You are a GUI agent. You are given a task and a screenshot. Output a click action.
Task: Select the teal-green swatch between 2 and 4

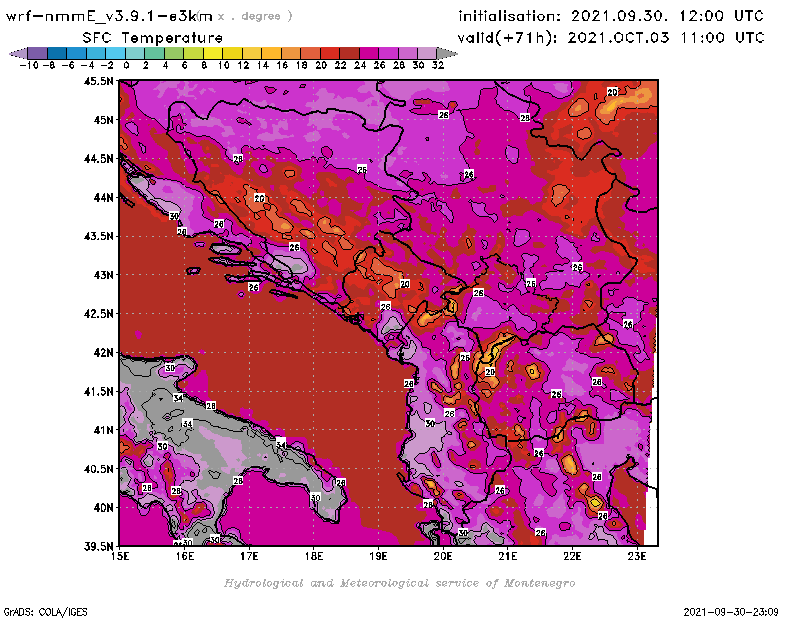[x=155, y=54]
